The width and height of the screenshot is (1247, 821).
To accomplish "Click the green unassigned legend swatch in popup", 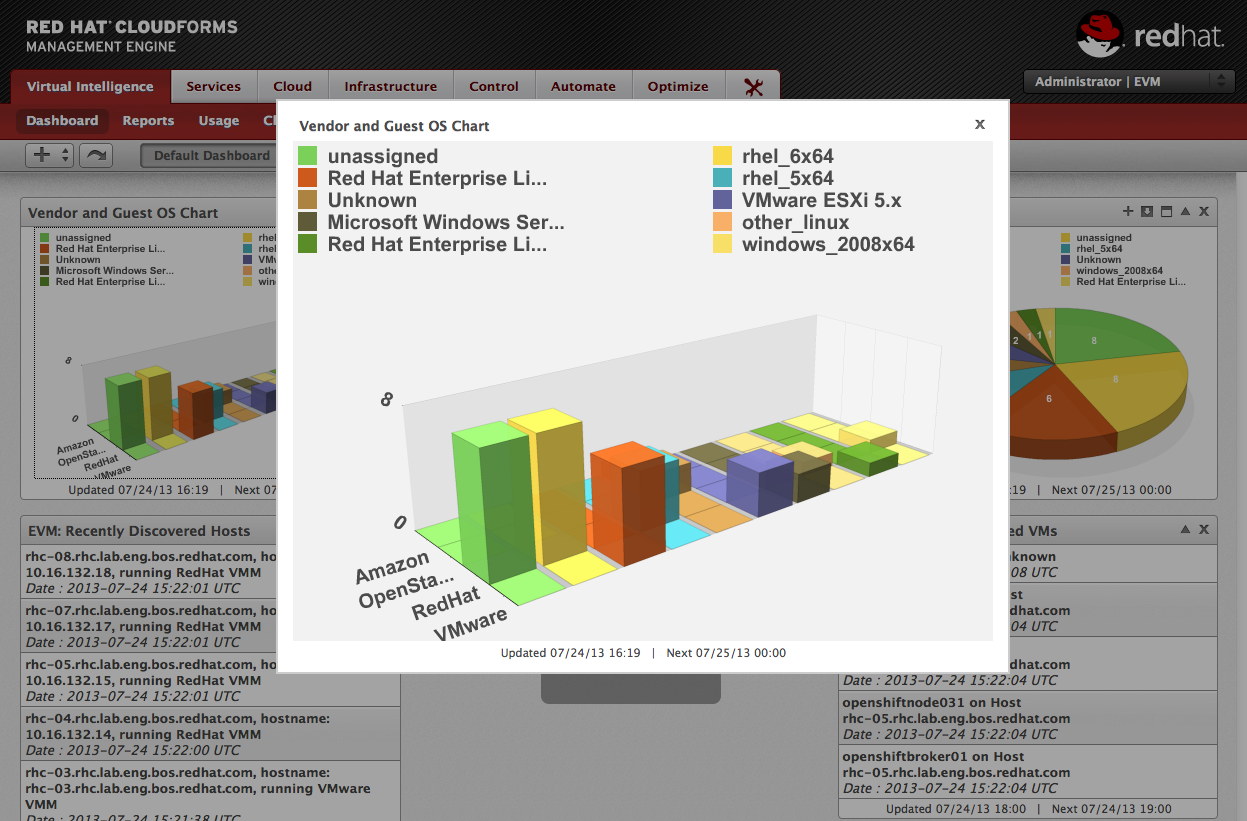I will click(307, 156).
